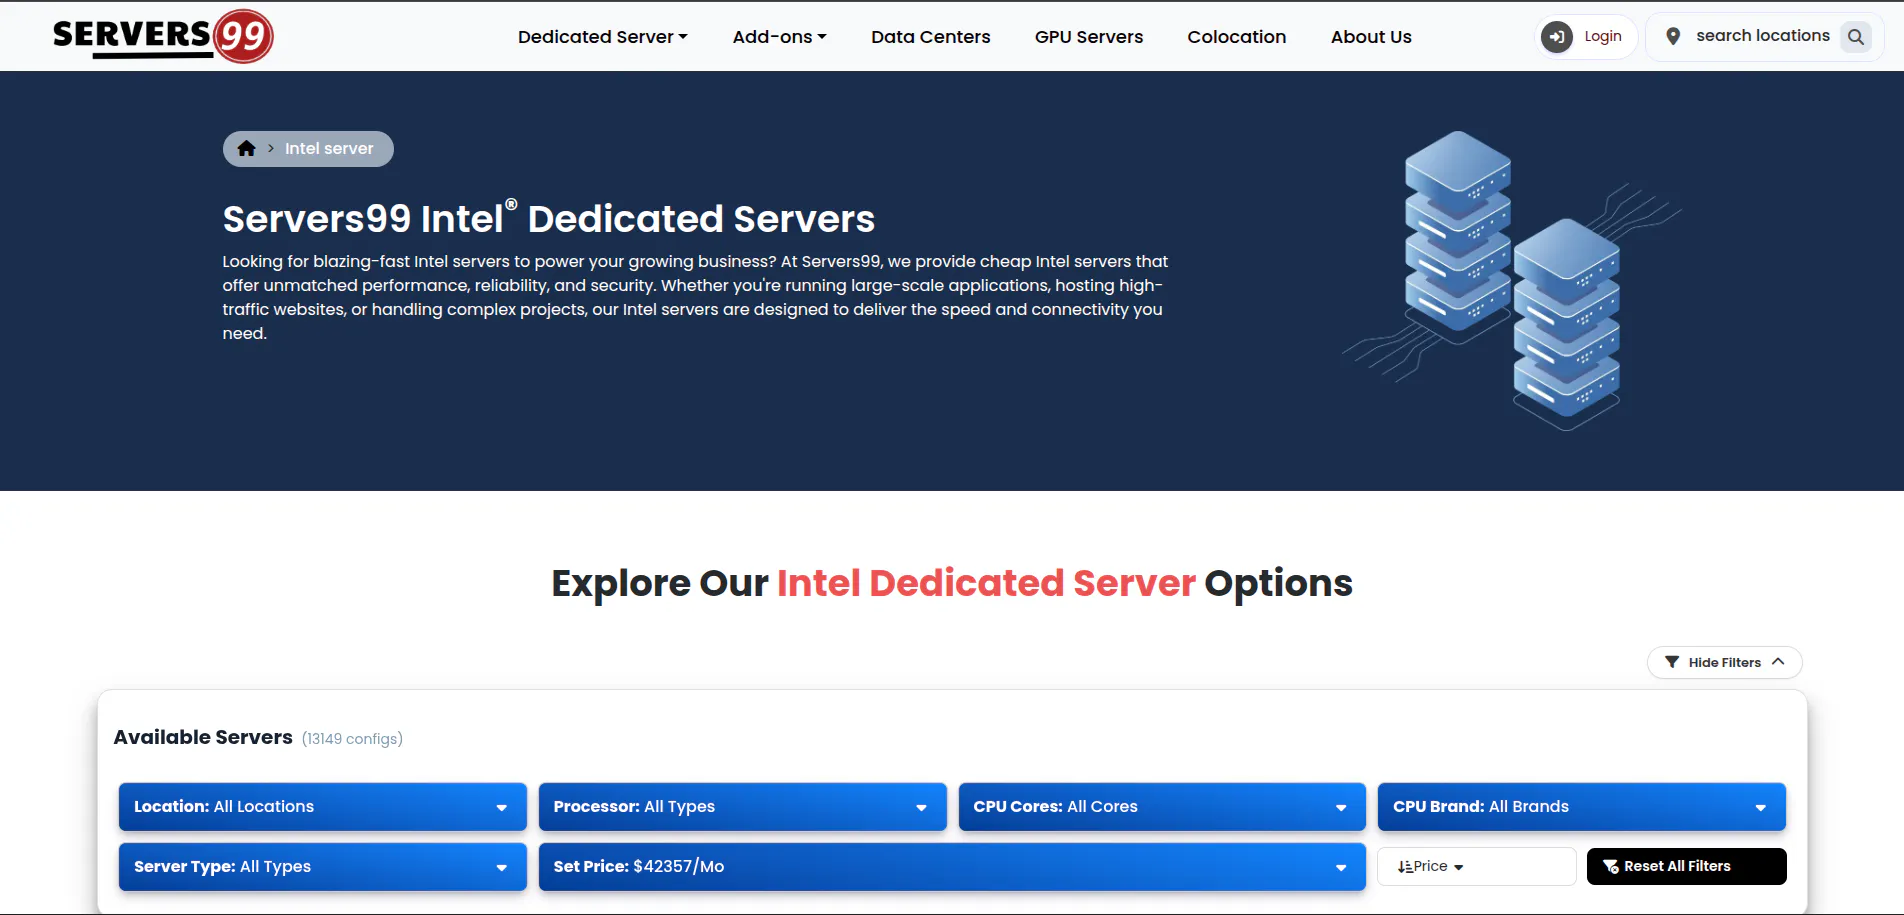
Task: Click the Servers99 logo
Action: [x=163, y=36]
